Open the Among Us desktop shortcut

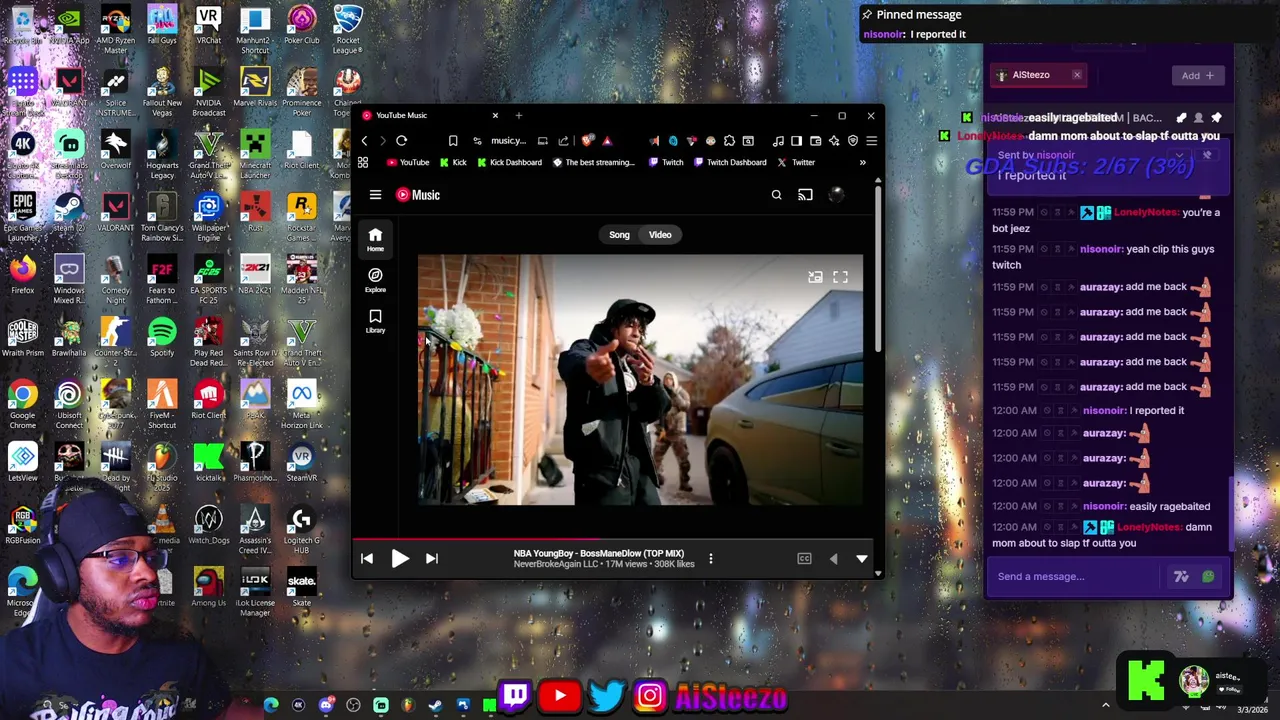[208, 588]
